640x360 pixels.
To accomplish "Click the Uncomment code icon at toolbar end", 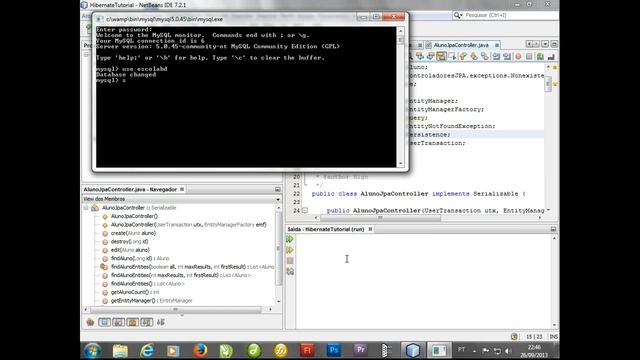I will 551,56.
